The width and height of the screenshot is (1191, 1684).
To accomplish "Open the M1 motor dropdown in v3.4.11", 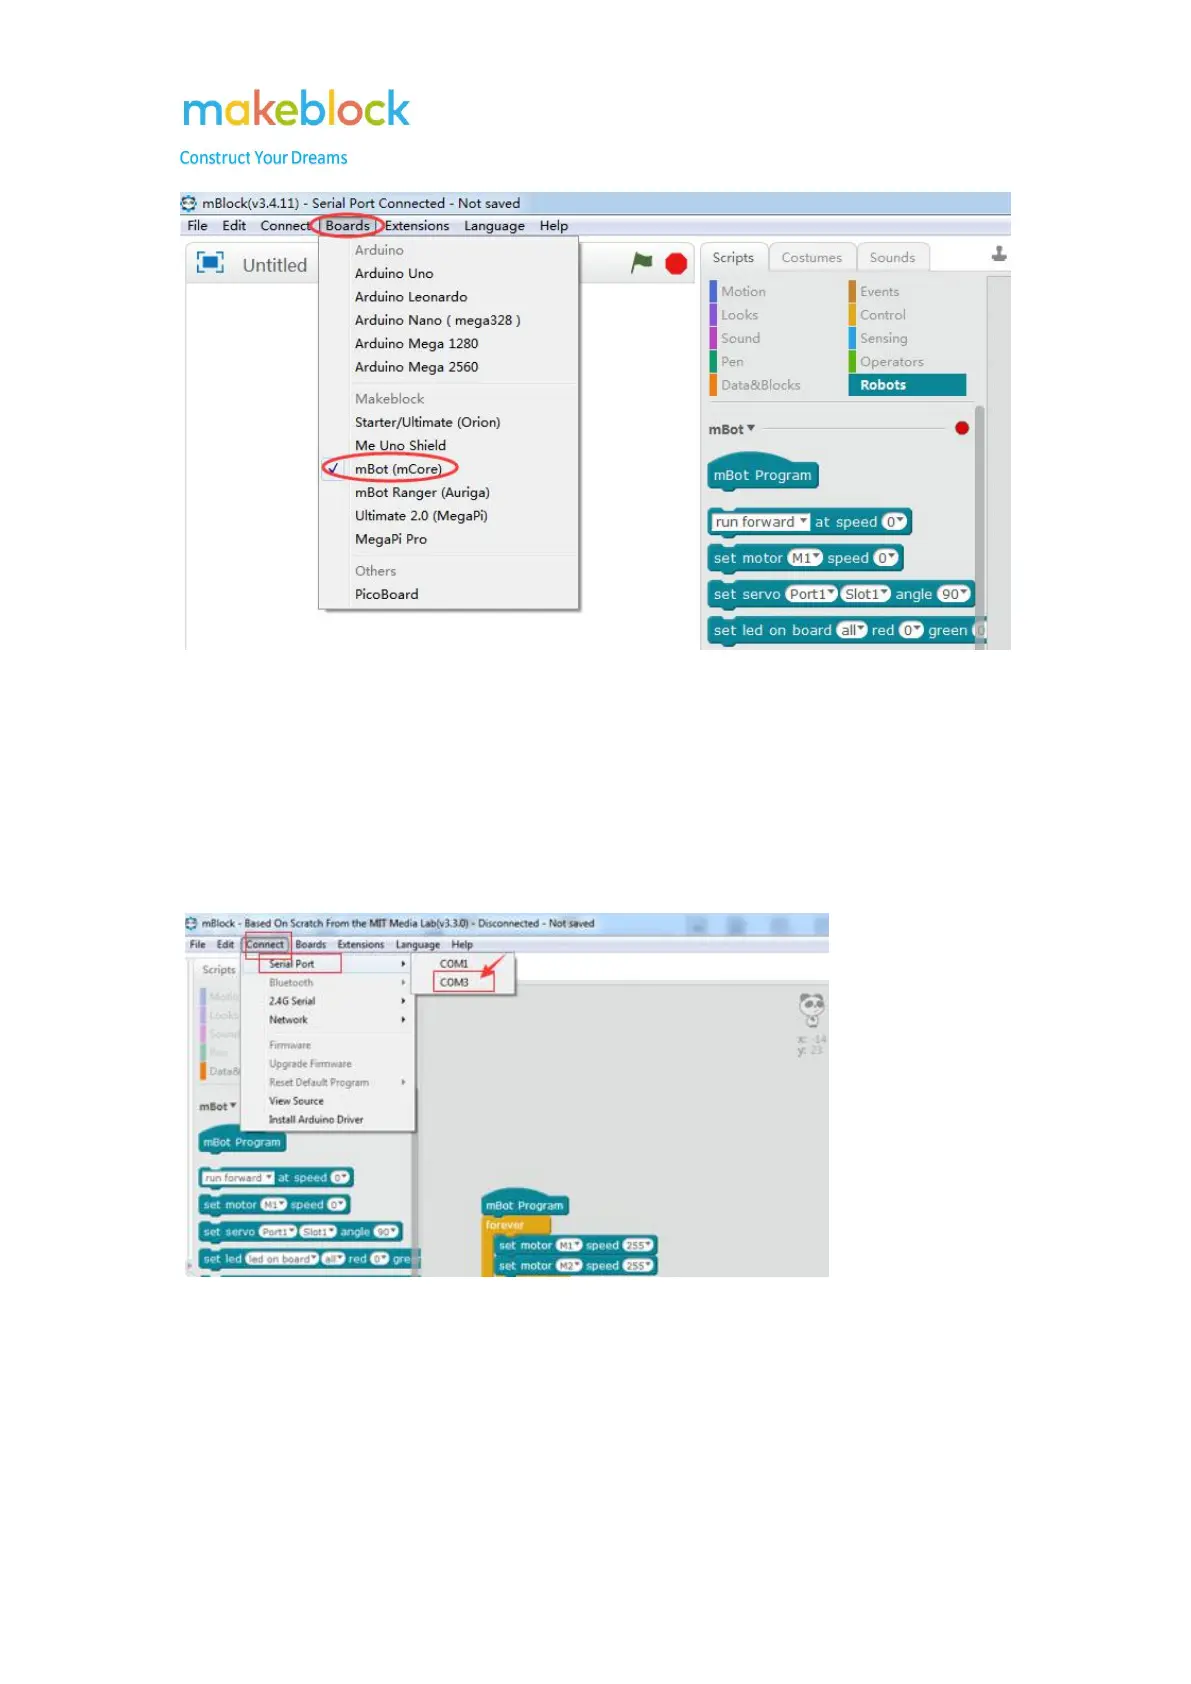I will tap(804, 558).
